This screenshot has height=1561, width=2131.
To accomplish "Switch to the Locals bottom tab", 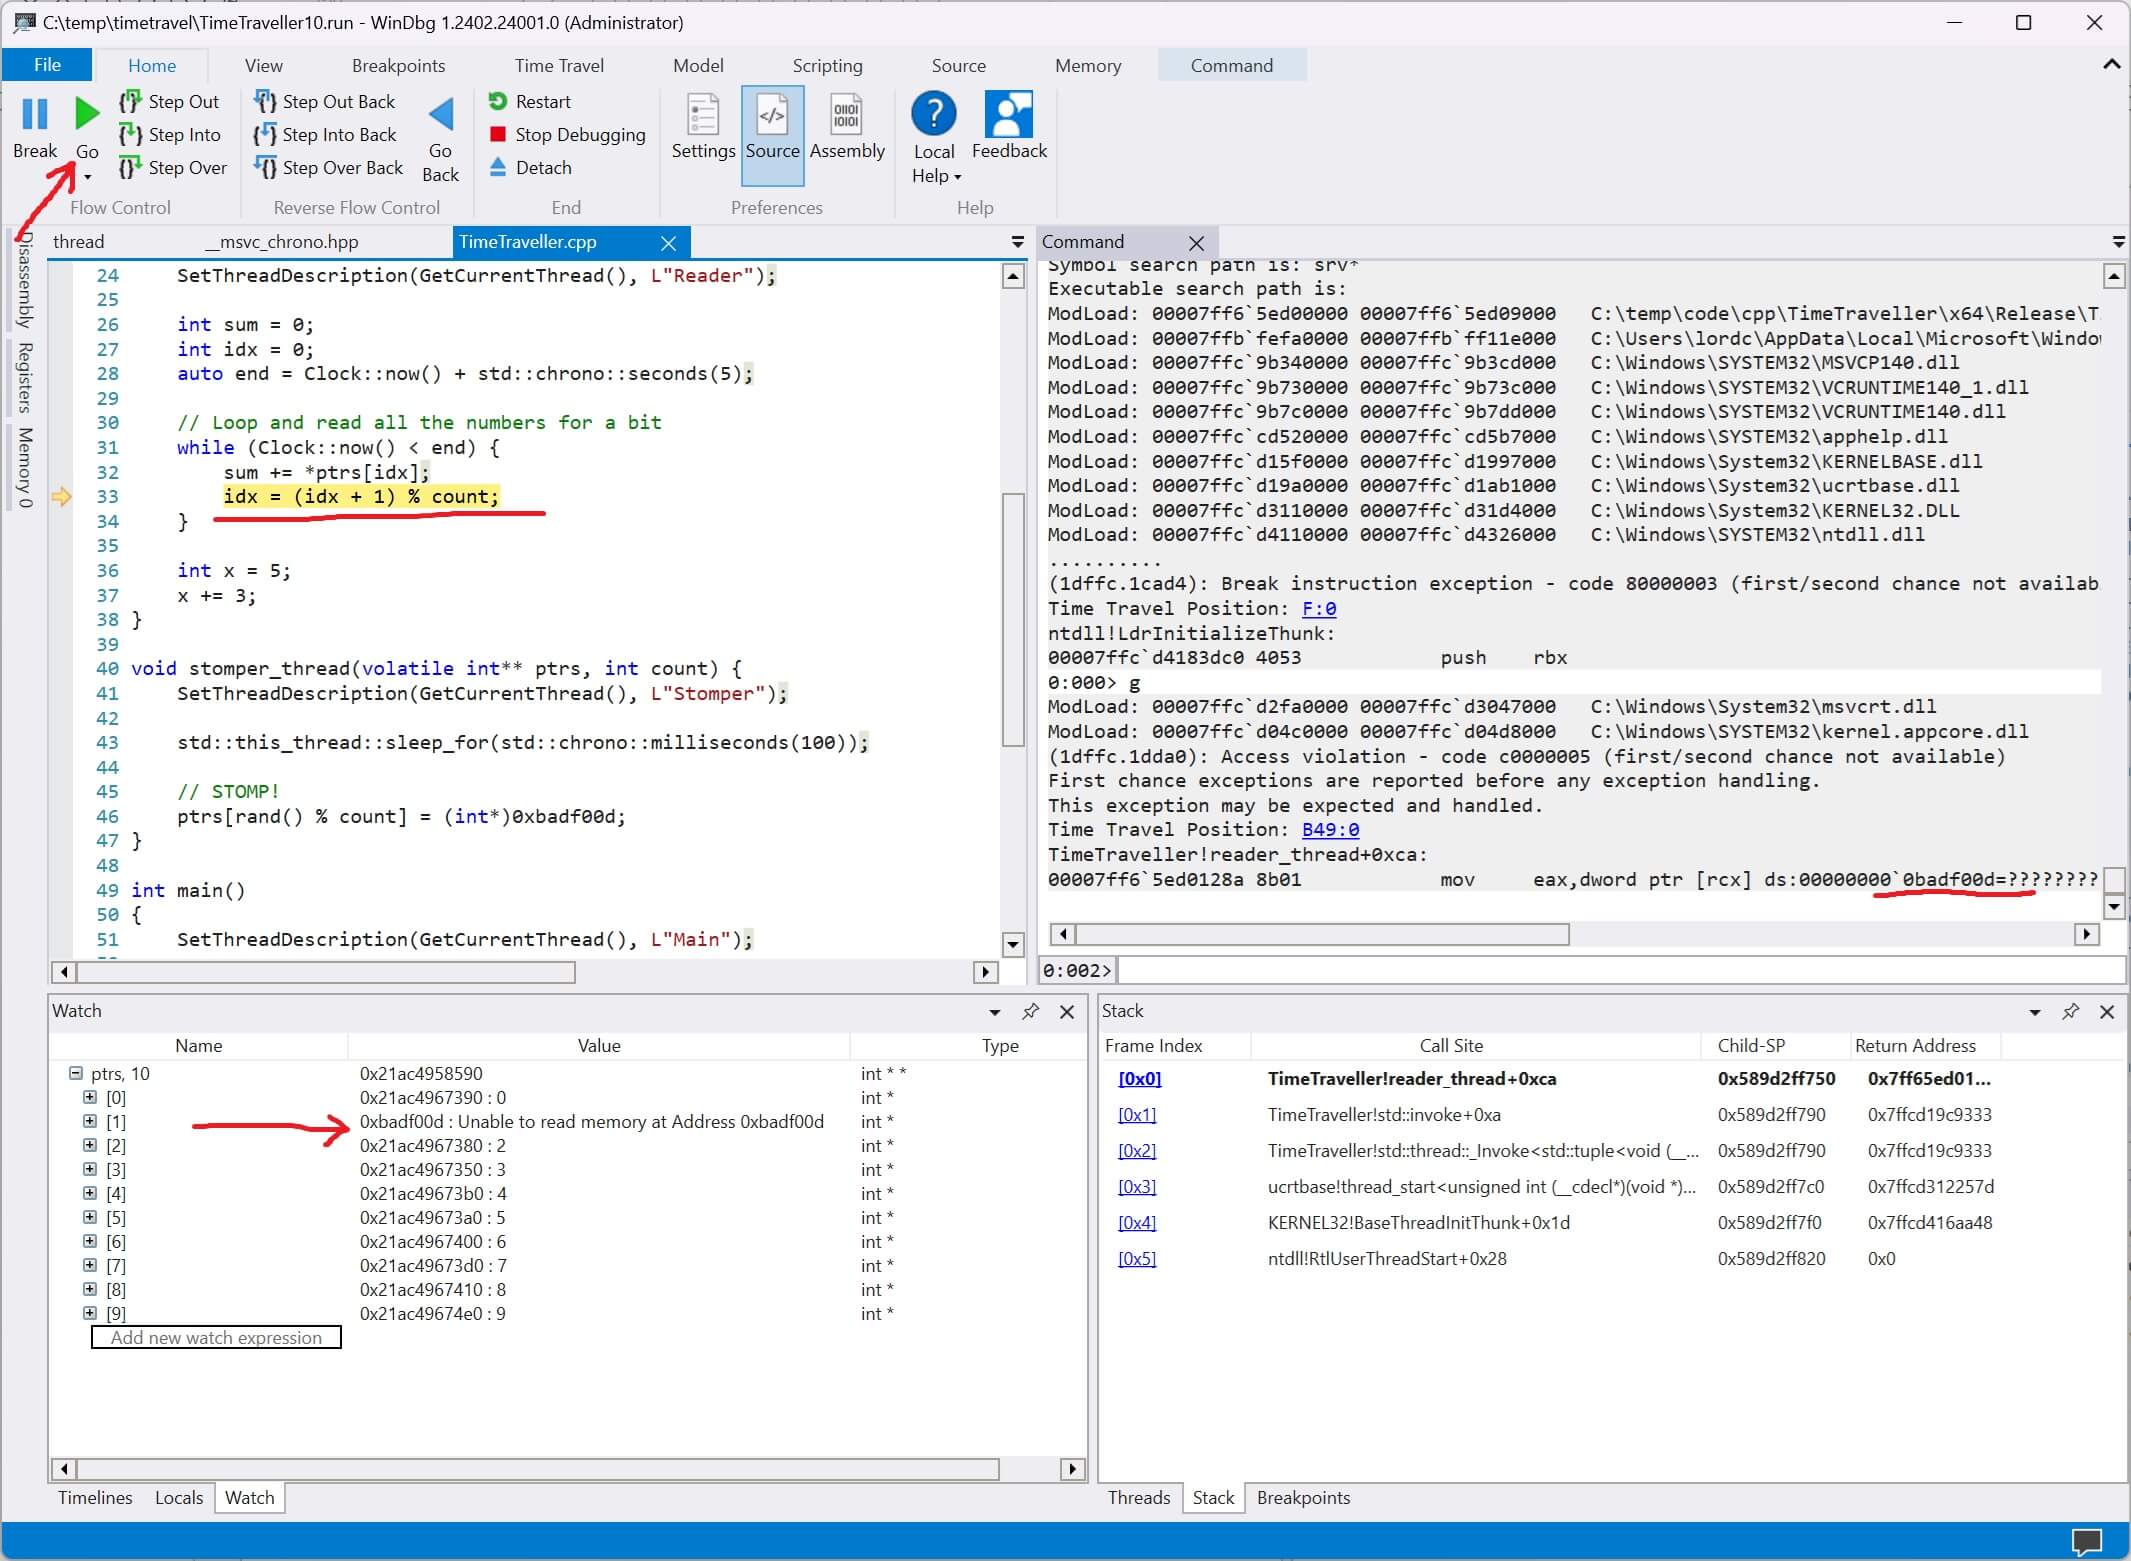I will [x=179, y=1497].
